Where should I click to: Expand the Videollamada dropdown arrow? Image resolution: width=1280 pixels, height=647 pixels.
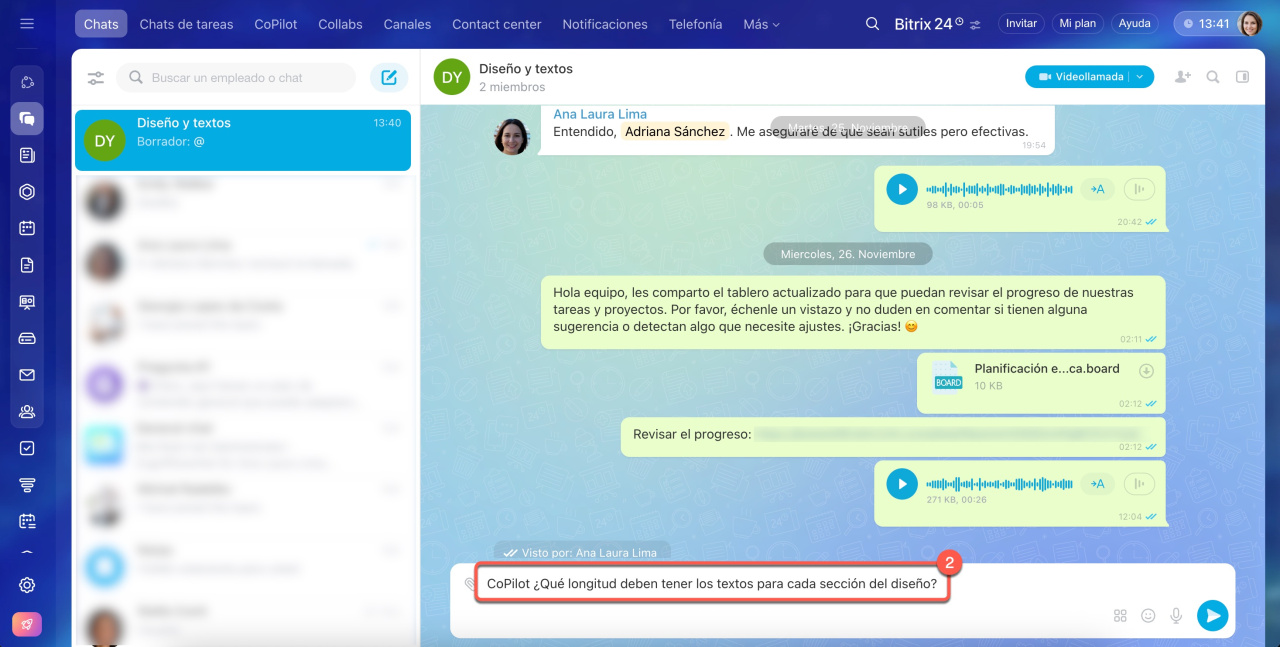coord(1140,77)
